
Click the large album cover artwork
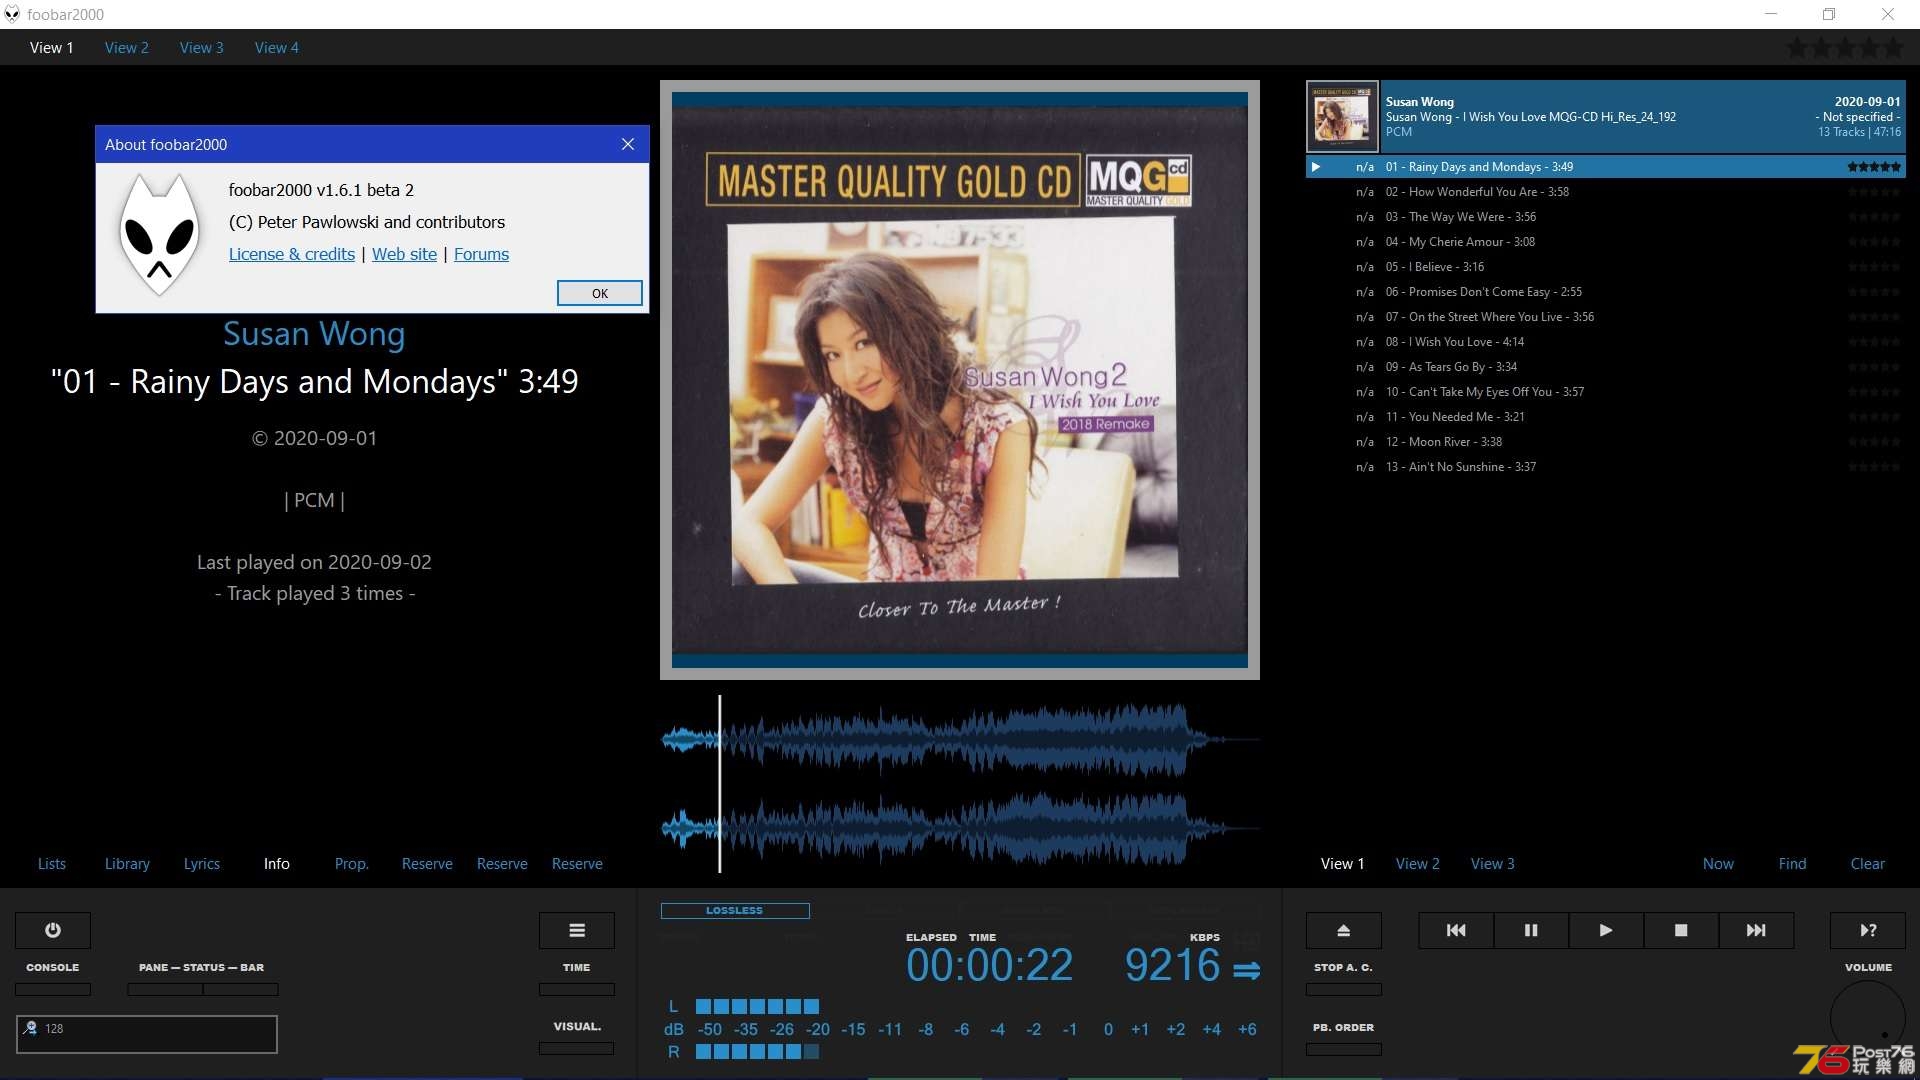[960, 380]
